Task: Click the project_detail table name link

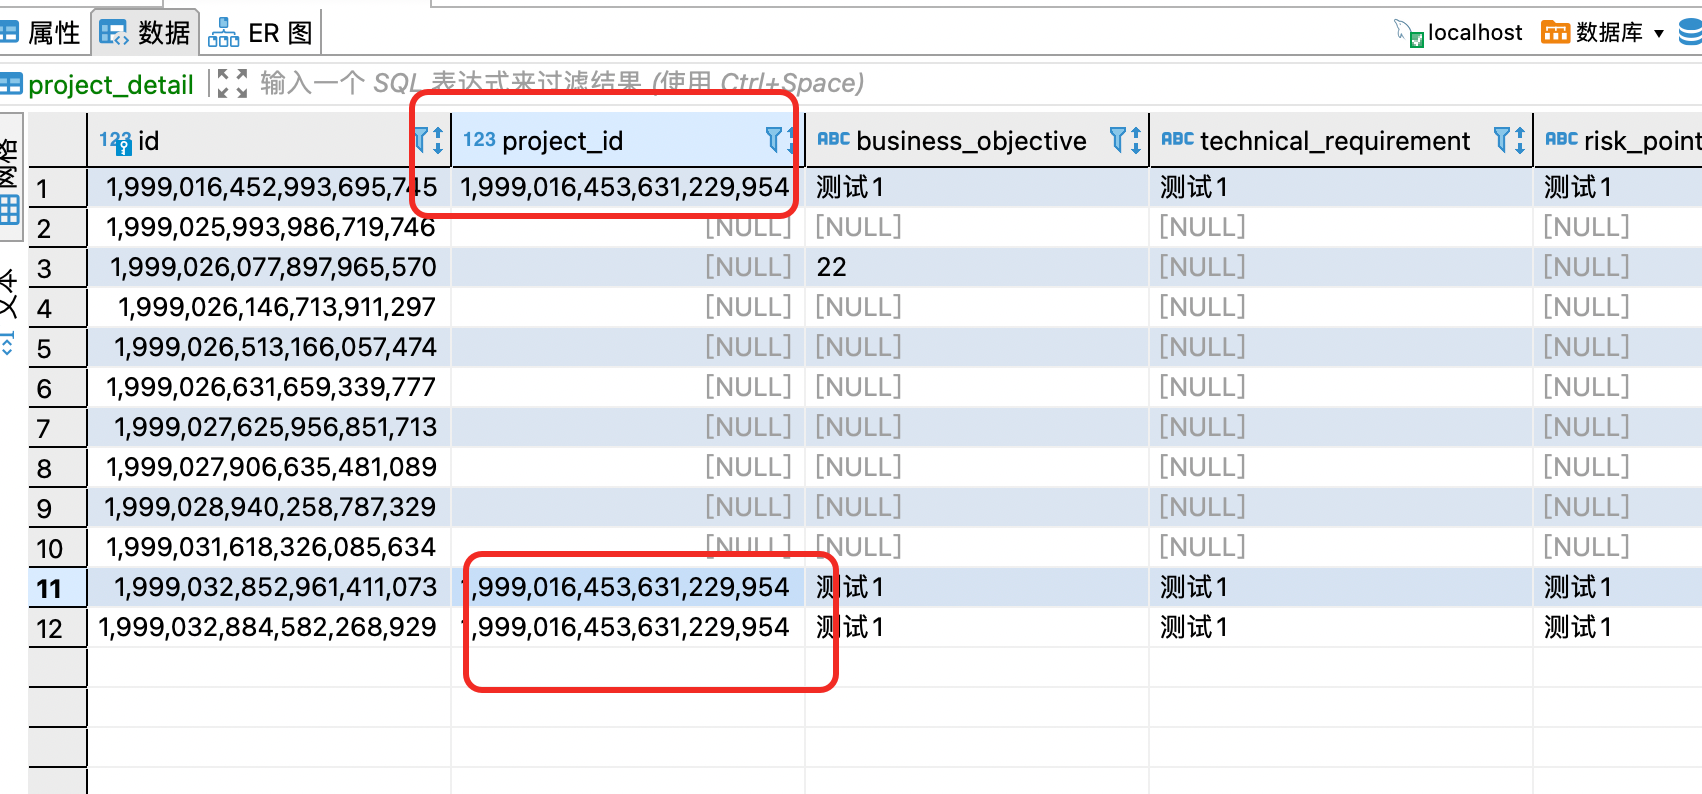Action: (110, 85)
